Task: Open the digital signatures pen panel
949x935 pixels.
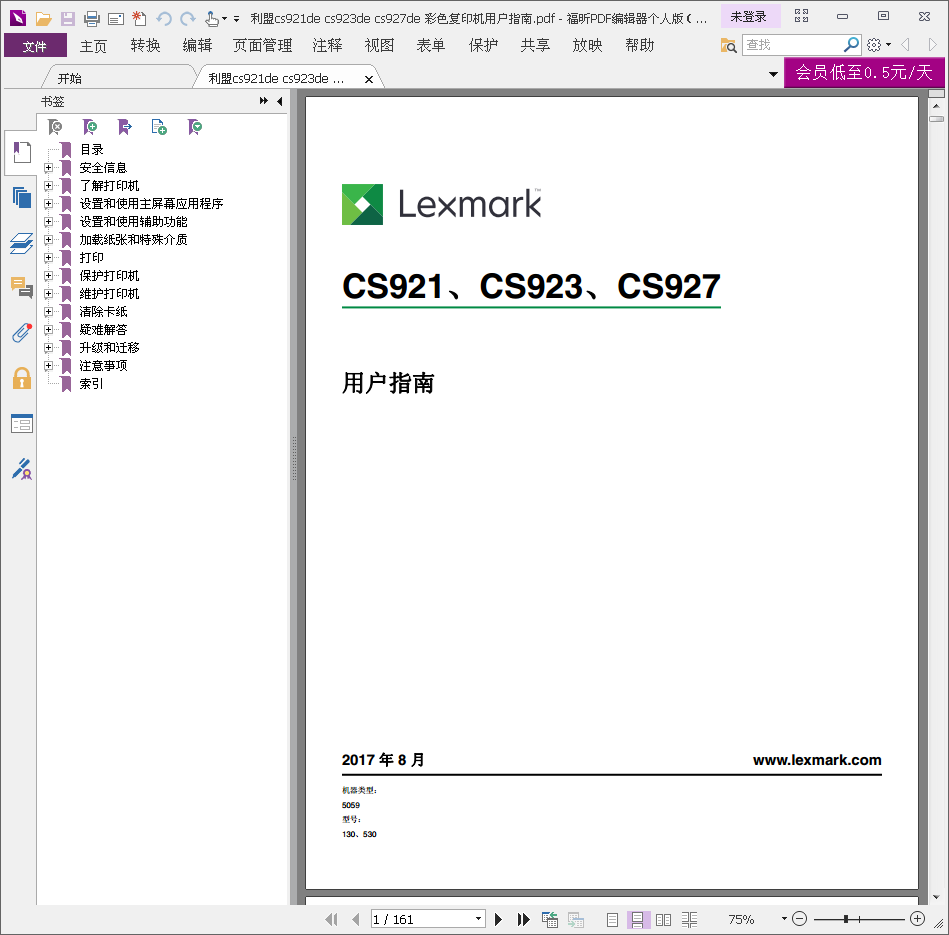Action: [x=22, y=469]
